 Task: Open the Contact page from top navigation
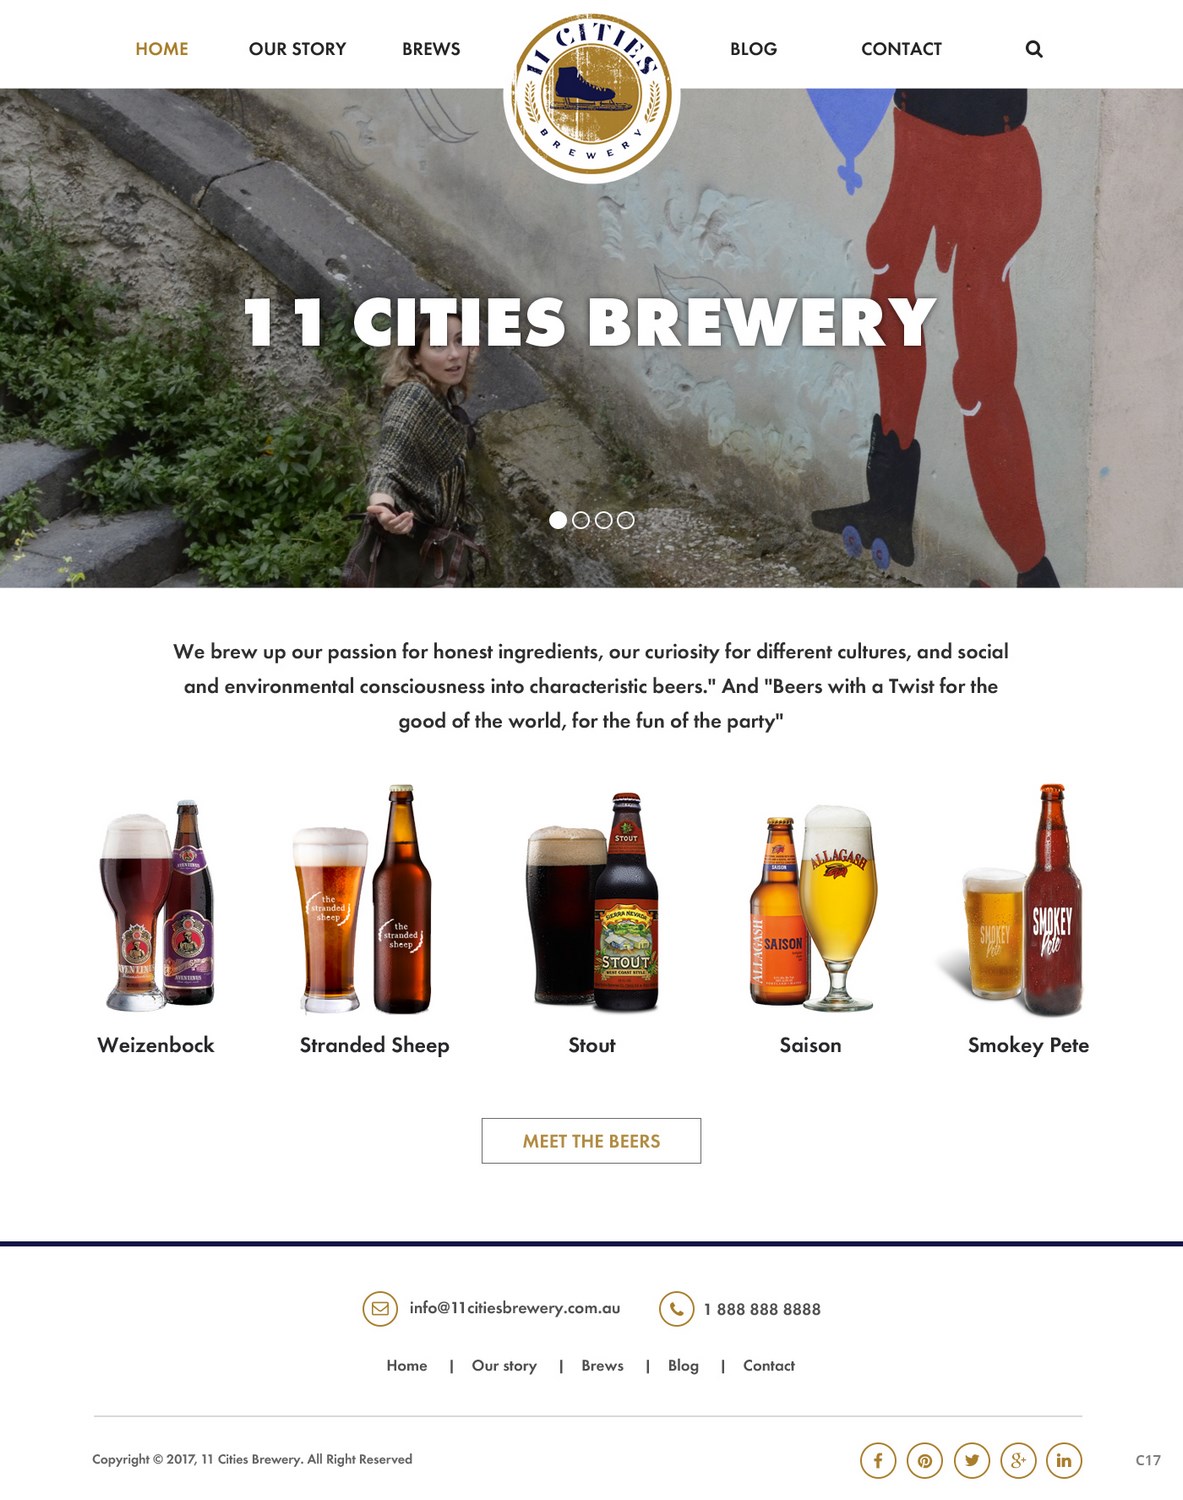[x=901, y=49]
